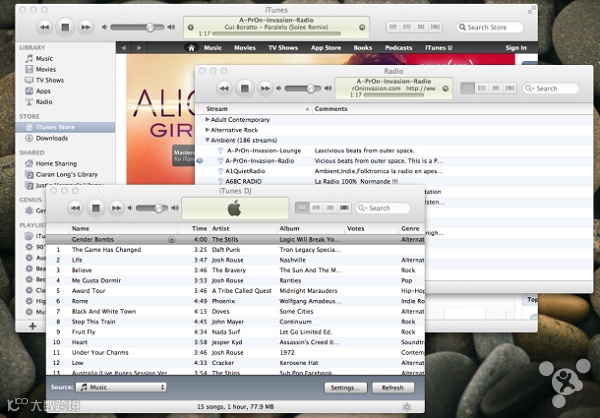Sort iTunes DJ list by Votes column

[371, 229]
